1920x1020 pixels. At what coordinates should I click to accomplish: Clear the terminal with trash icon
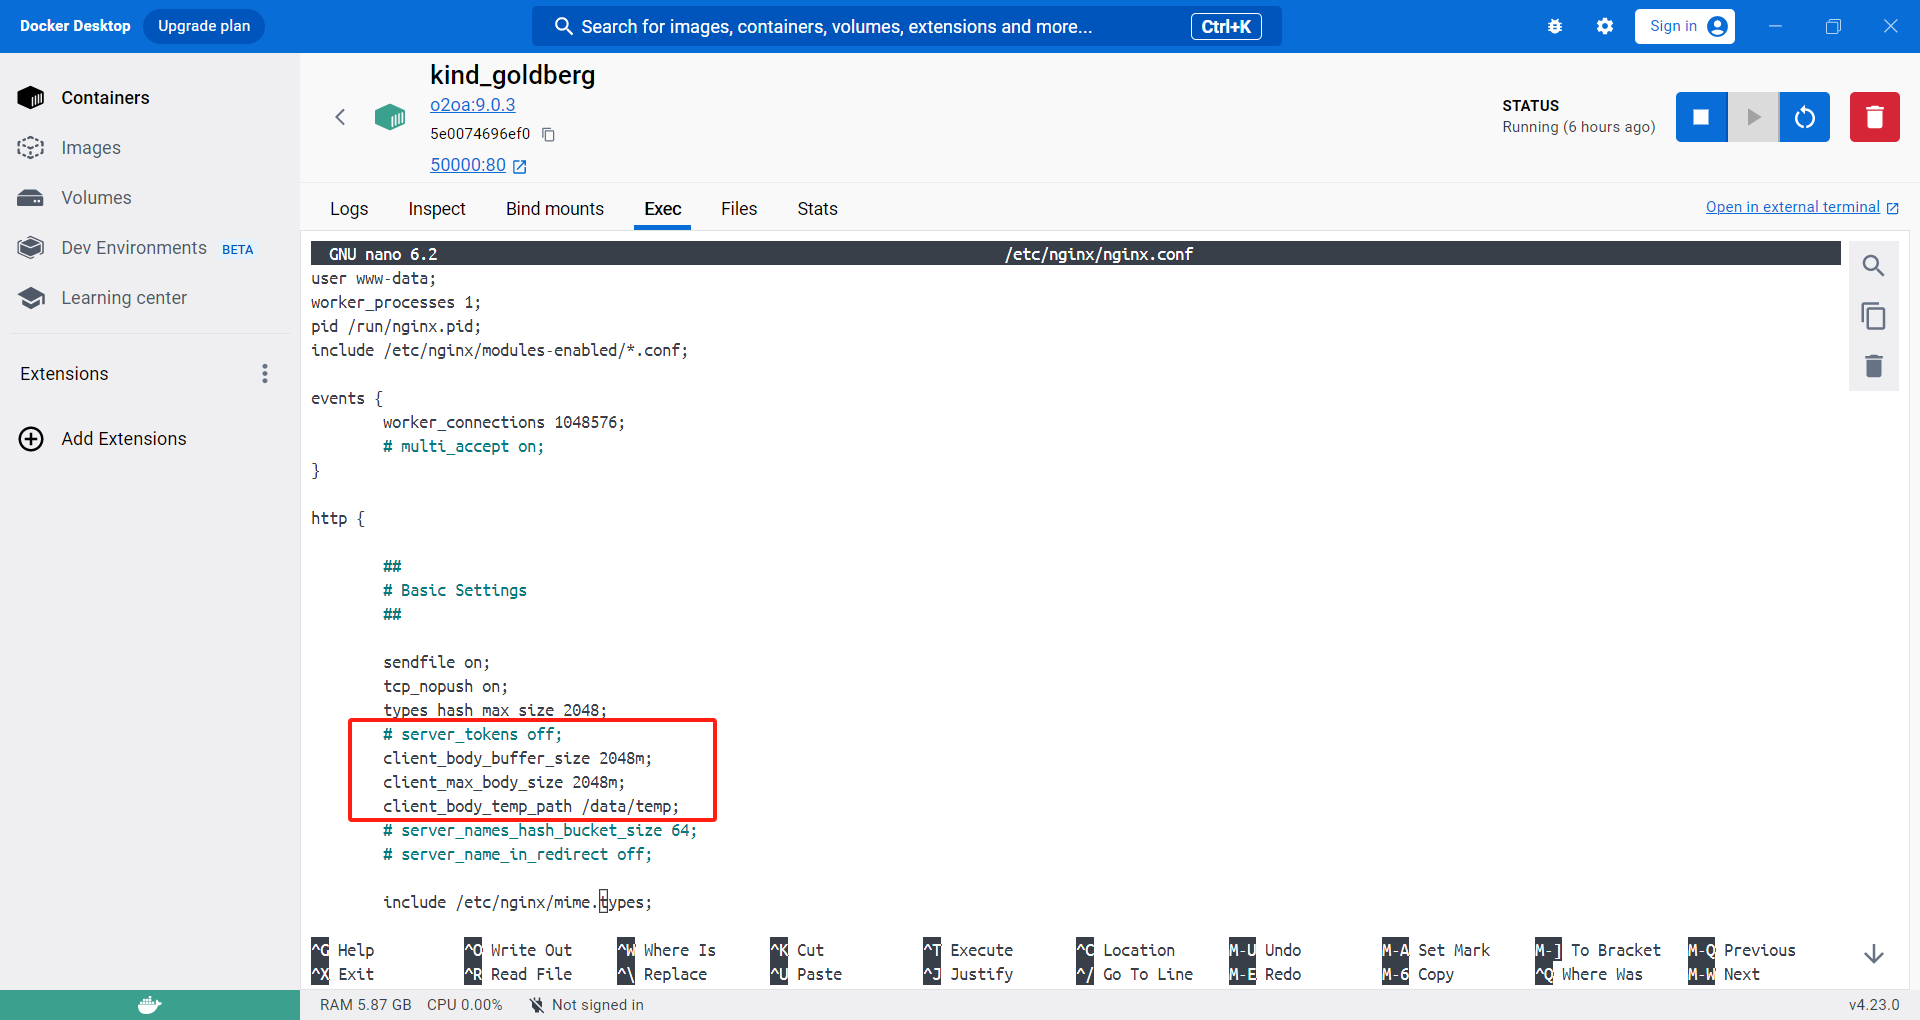(x=1873, y=366)
